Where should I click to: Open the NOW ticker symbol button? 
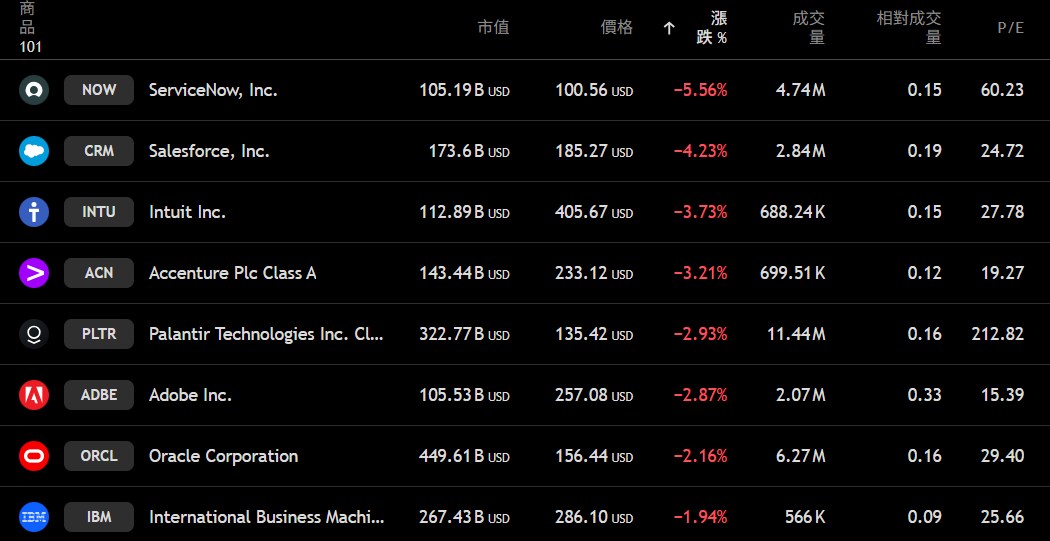99,90
